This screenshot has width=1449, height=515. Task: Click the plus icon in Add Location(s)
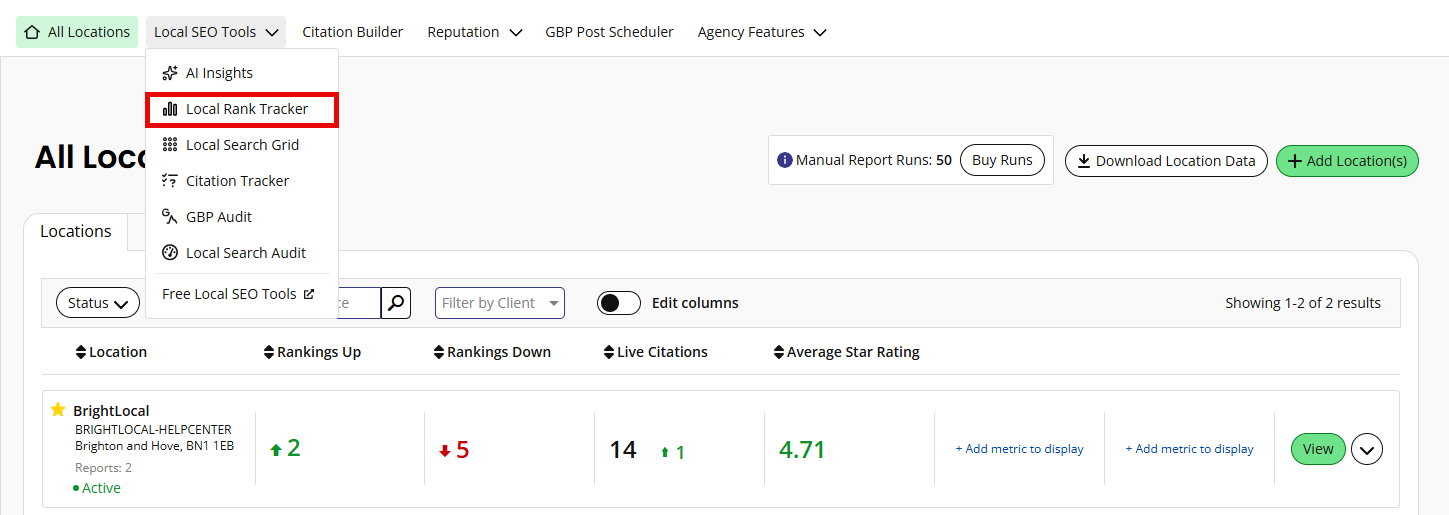1295,161
